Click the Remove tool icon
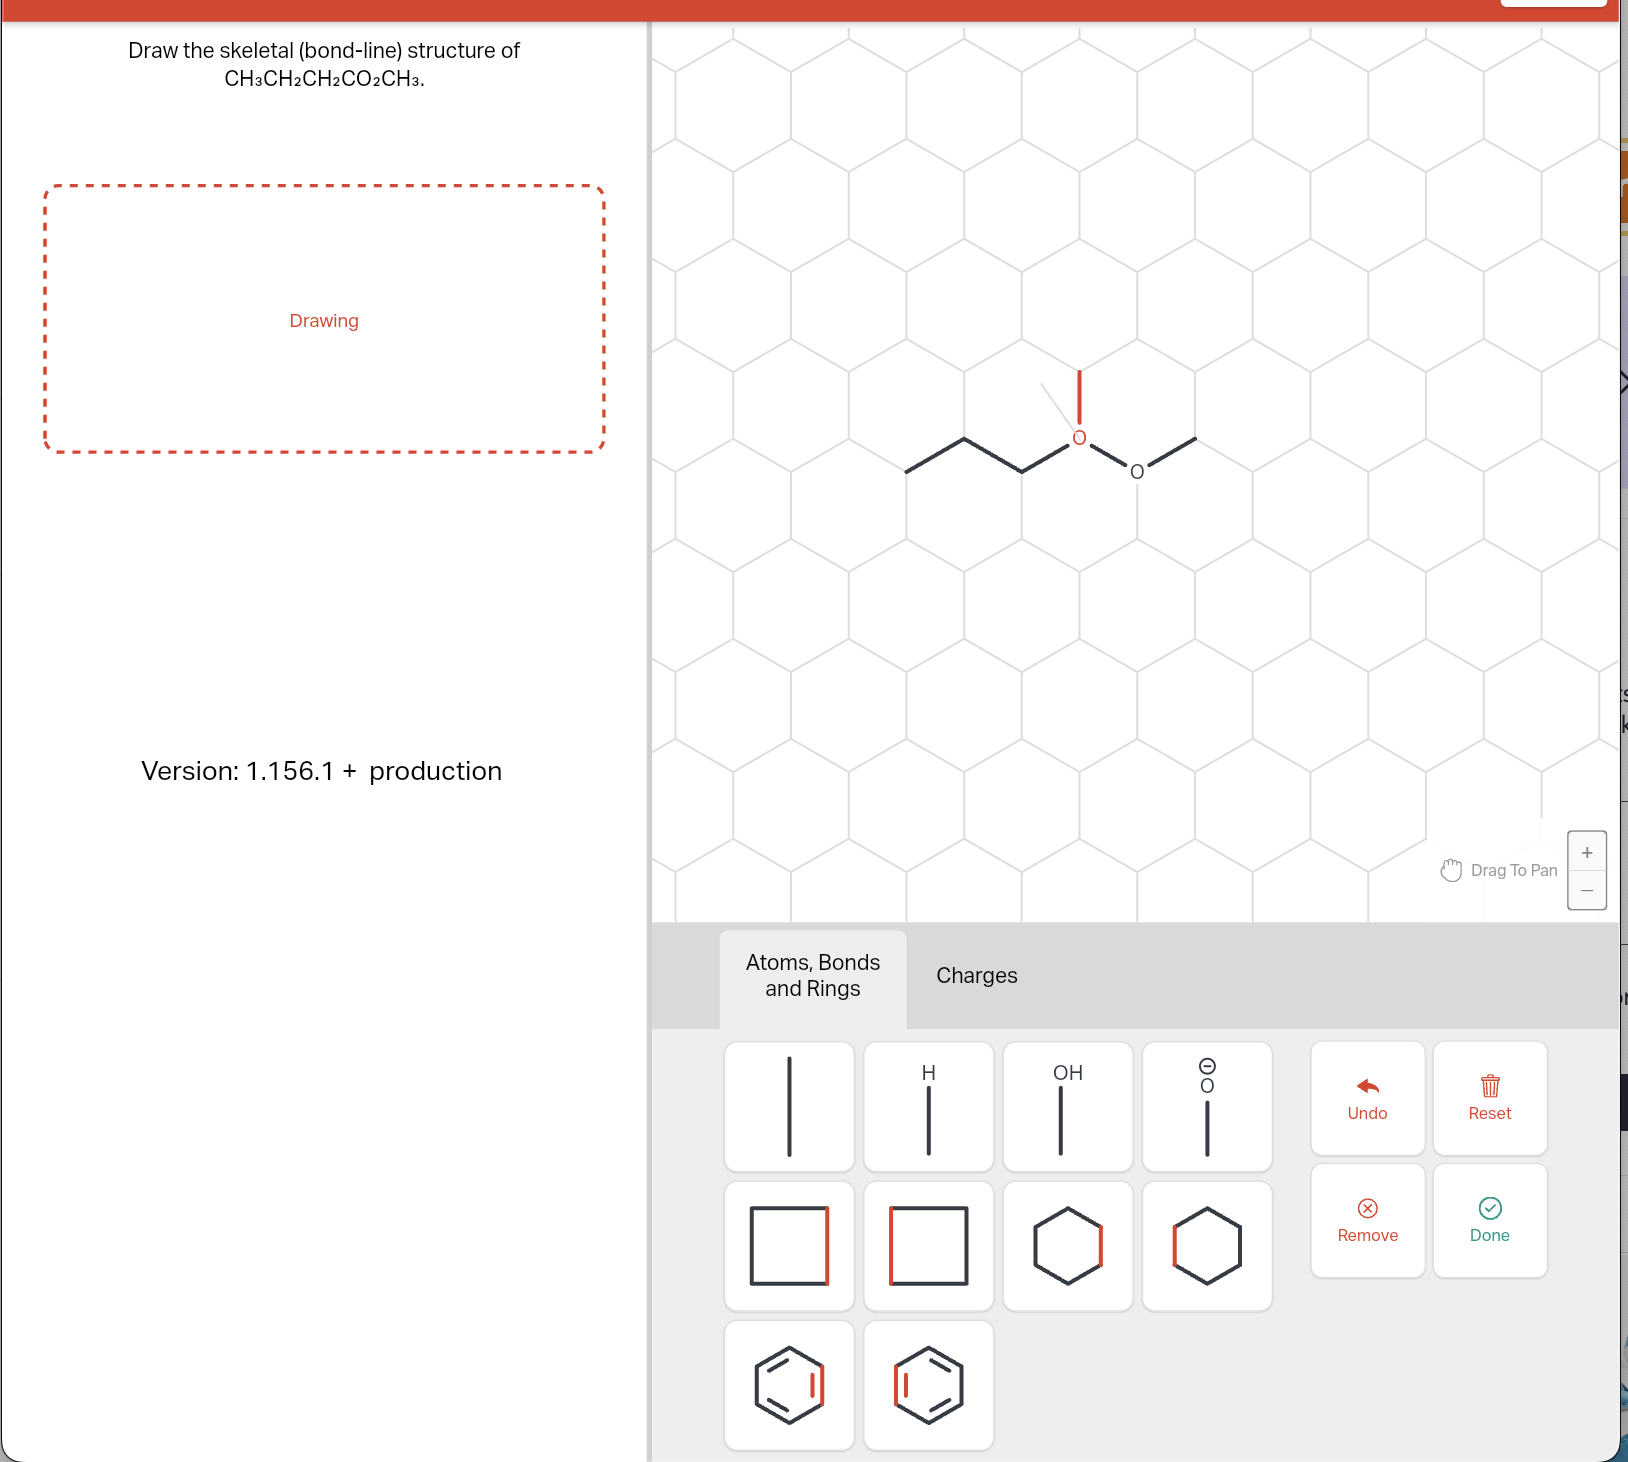Viewport: 1628px width, 1462px height. [1367, 1209]
